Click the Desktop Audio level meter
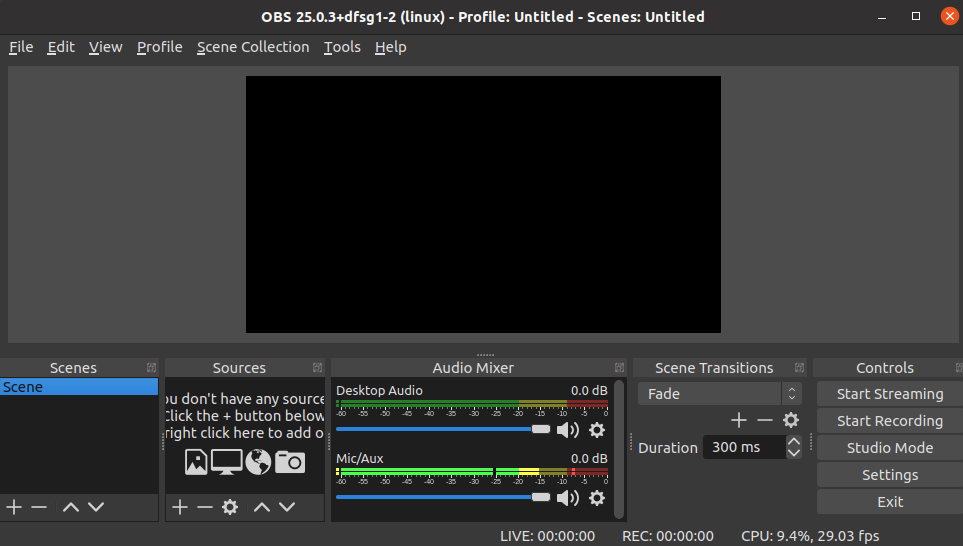The width and height of the screenshot is (963, 546). 472,404
